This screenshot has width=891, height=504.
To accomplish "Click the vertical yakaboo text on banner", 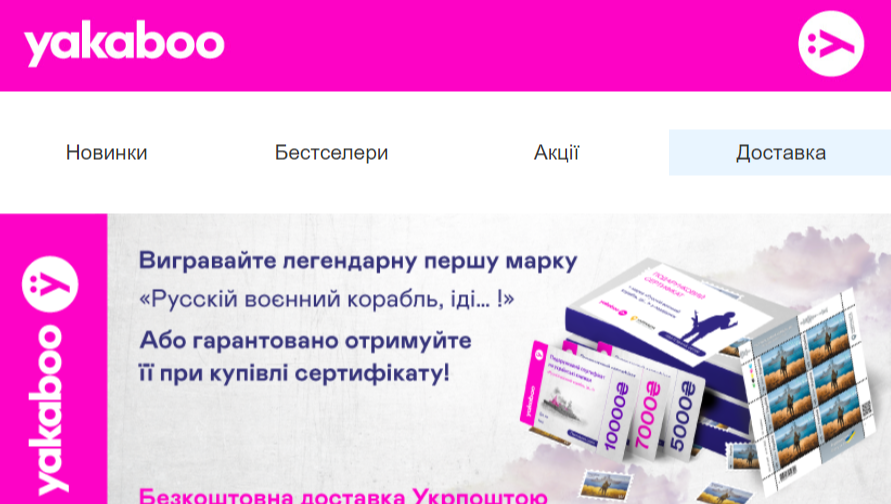I will (x=50, y=409).
